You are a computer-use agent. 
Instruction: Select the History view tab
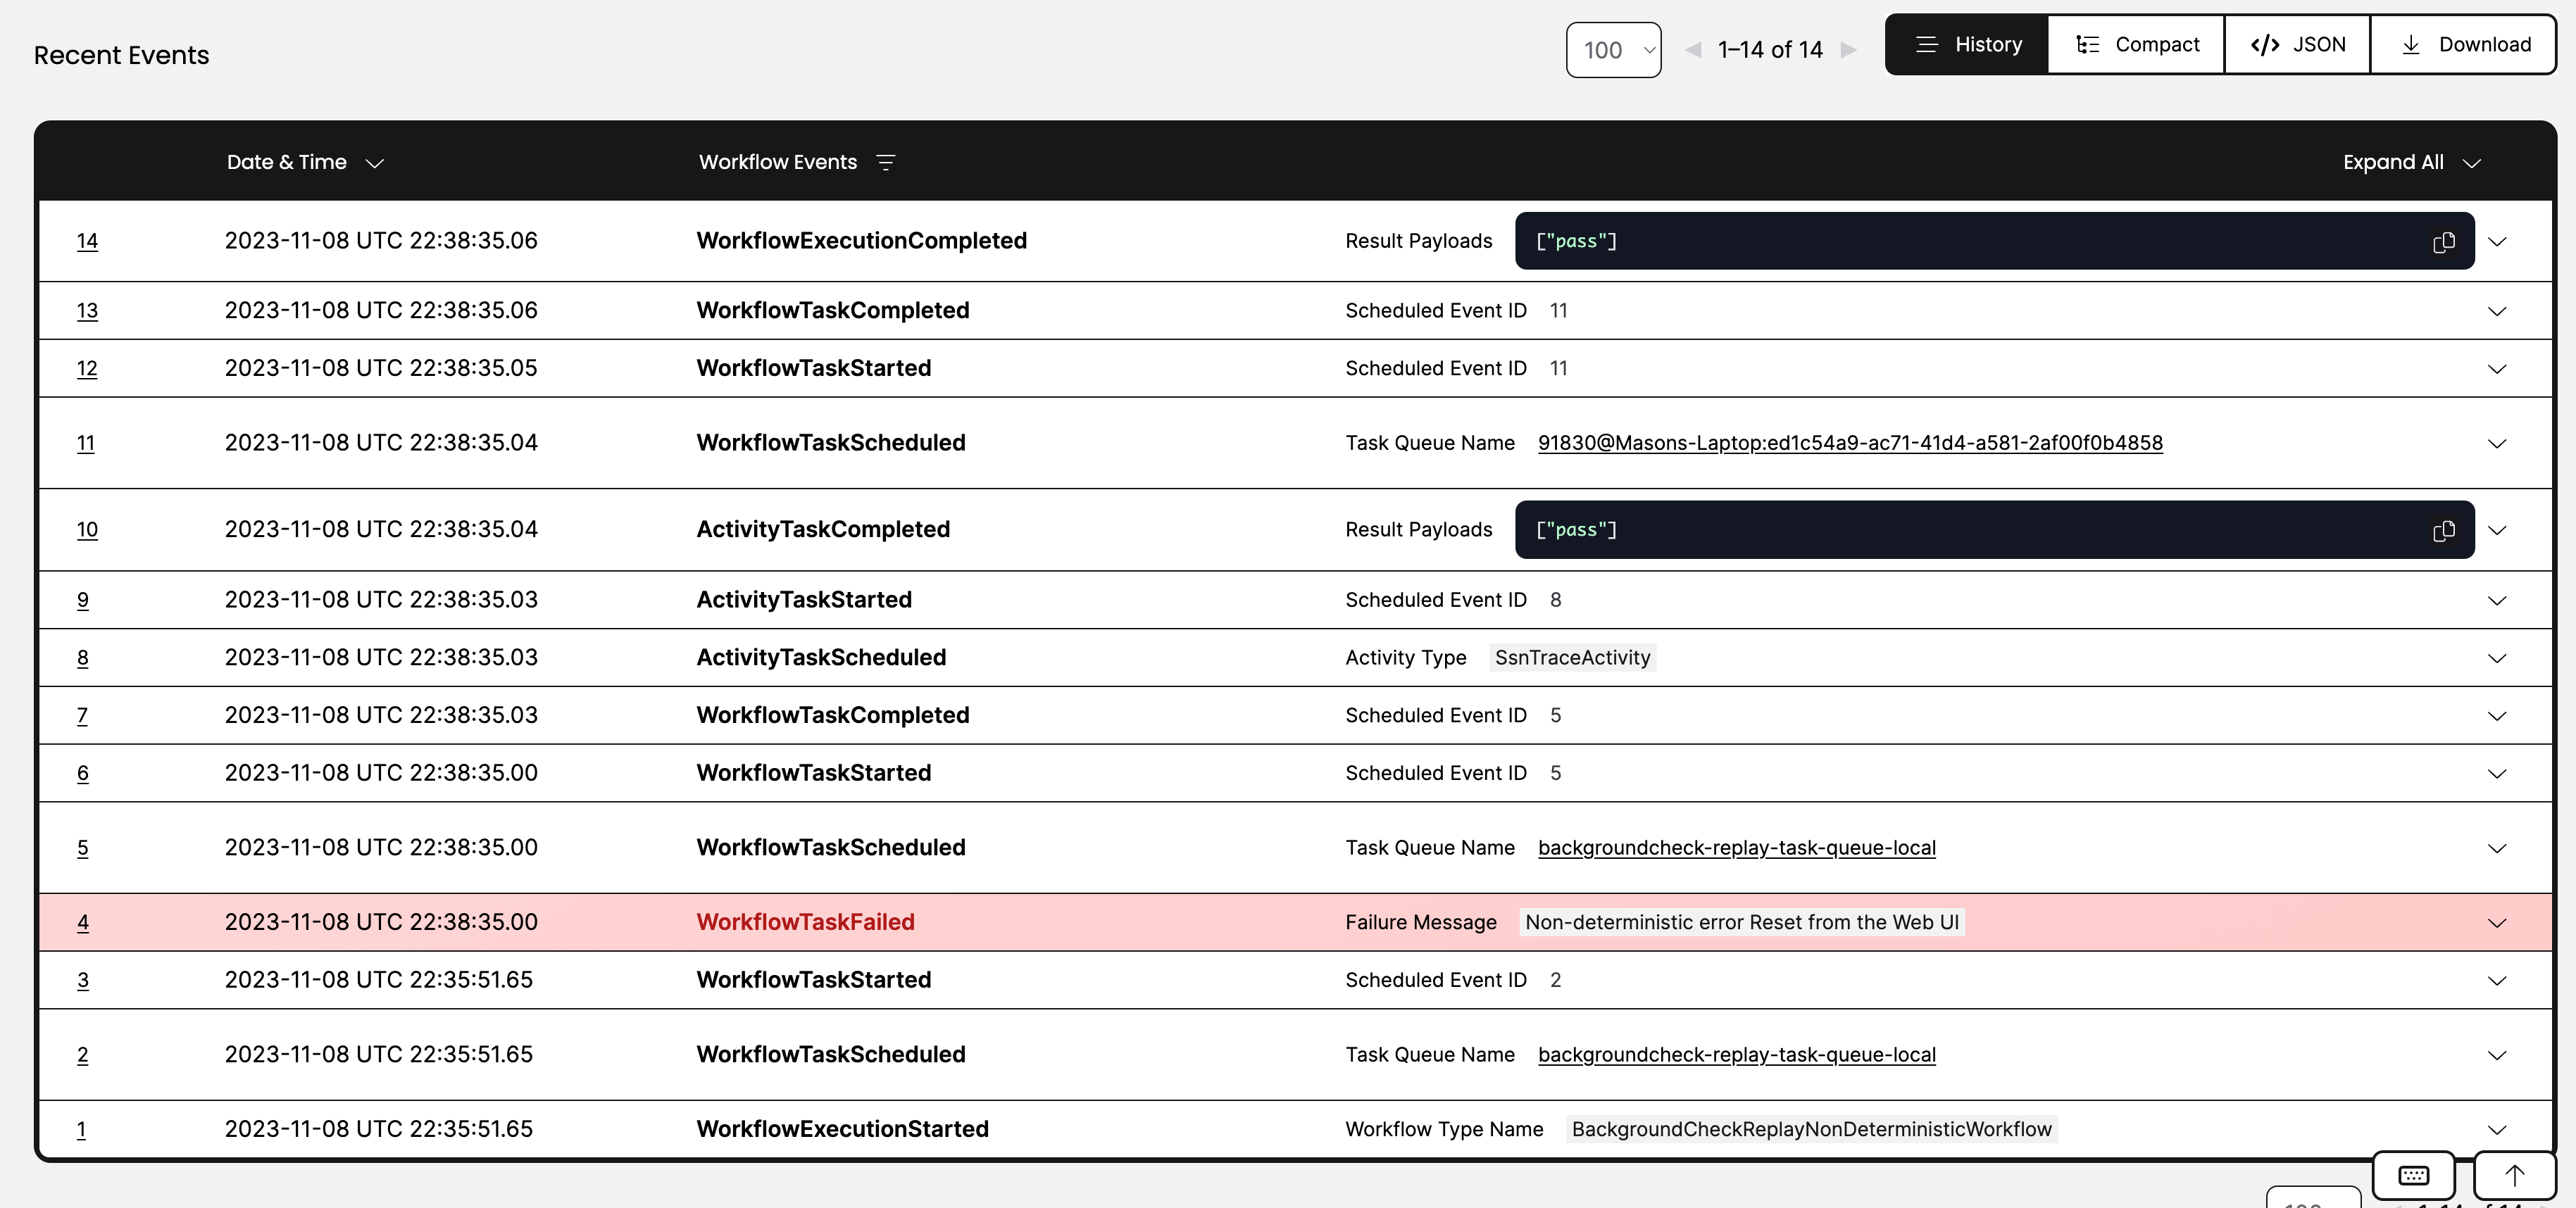tap(1967, 45)
